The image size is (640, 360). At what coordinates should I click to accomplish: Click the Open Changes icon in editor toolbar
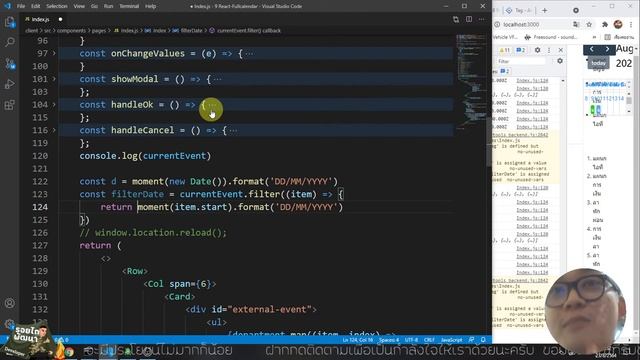tap(456, 19)
